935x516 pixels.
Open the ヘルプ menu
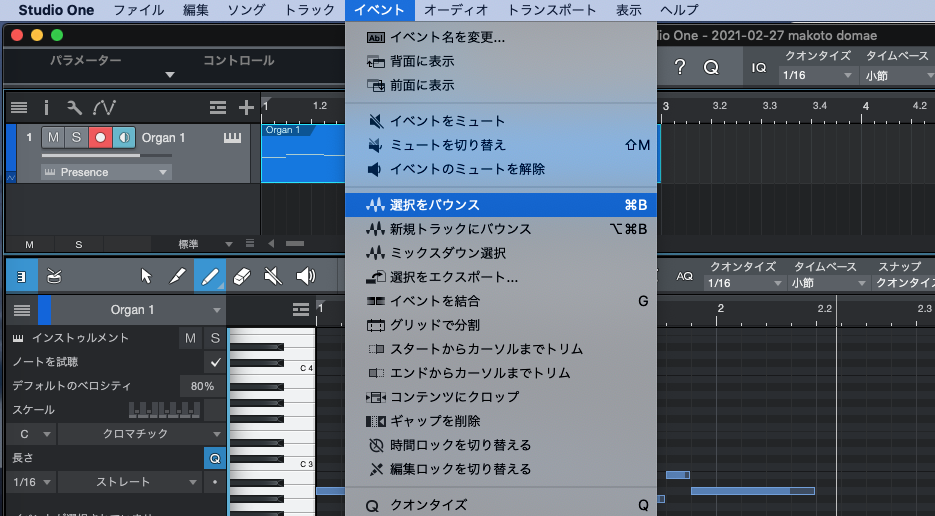click(679, 10)
